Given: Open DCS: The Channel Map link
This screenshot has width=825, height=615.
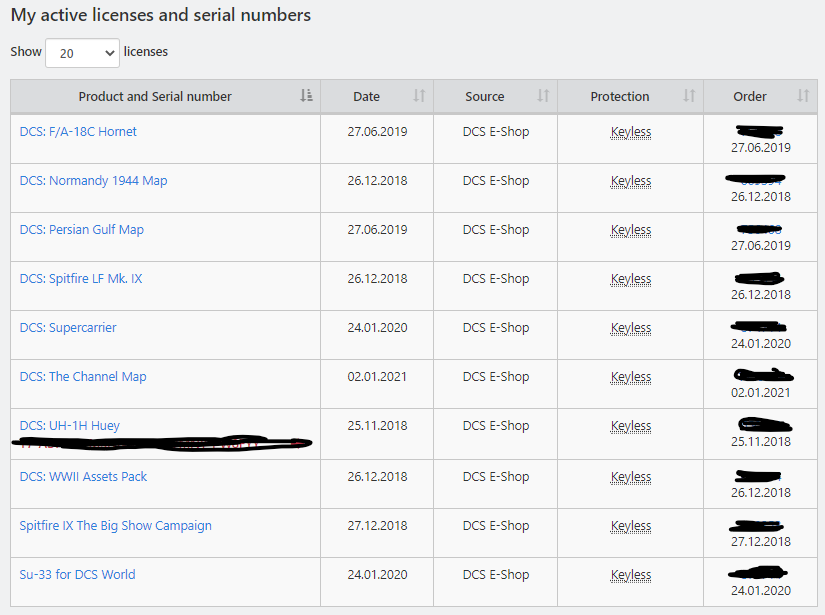Looking at the screenshot, I should tap(83, 377).
